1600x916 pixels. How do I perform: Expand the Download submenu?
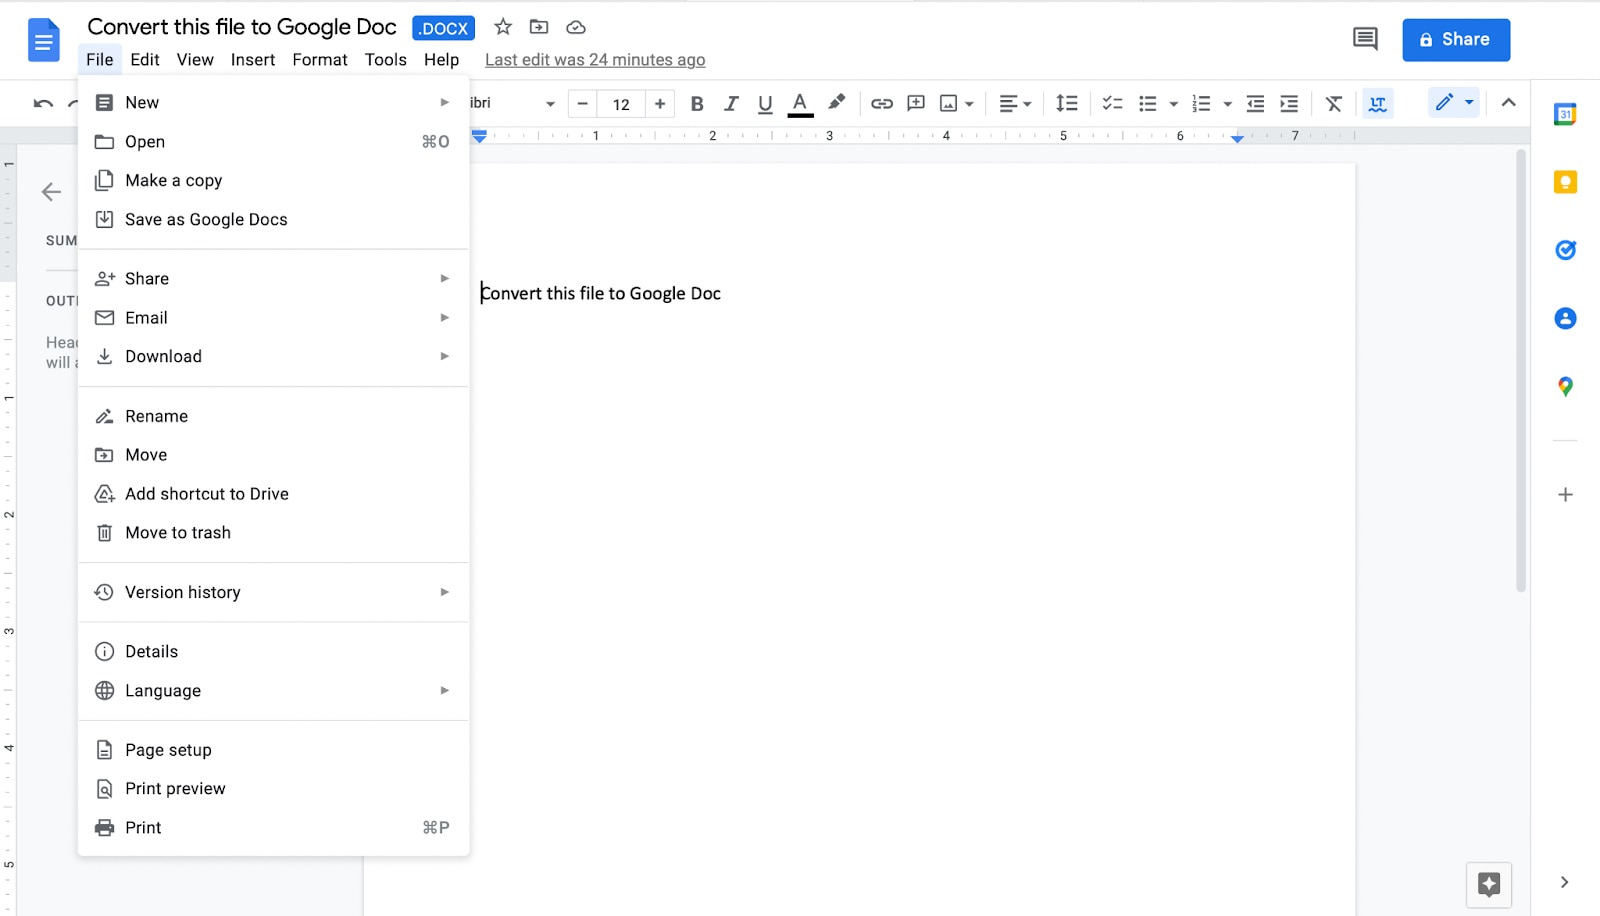click(x=273, y=356)
